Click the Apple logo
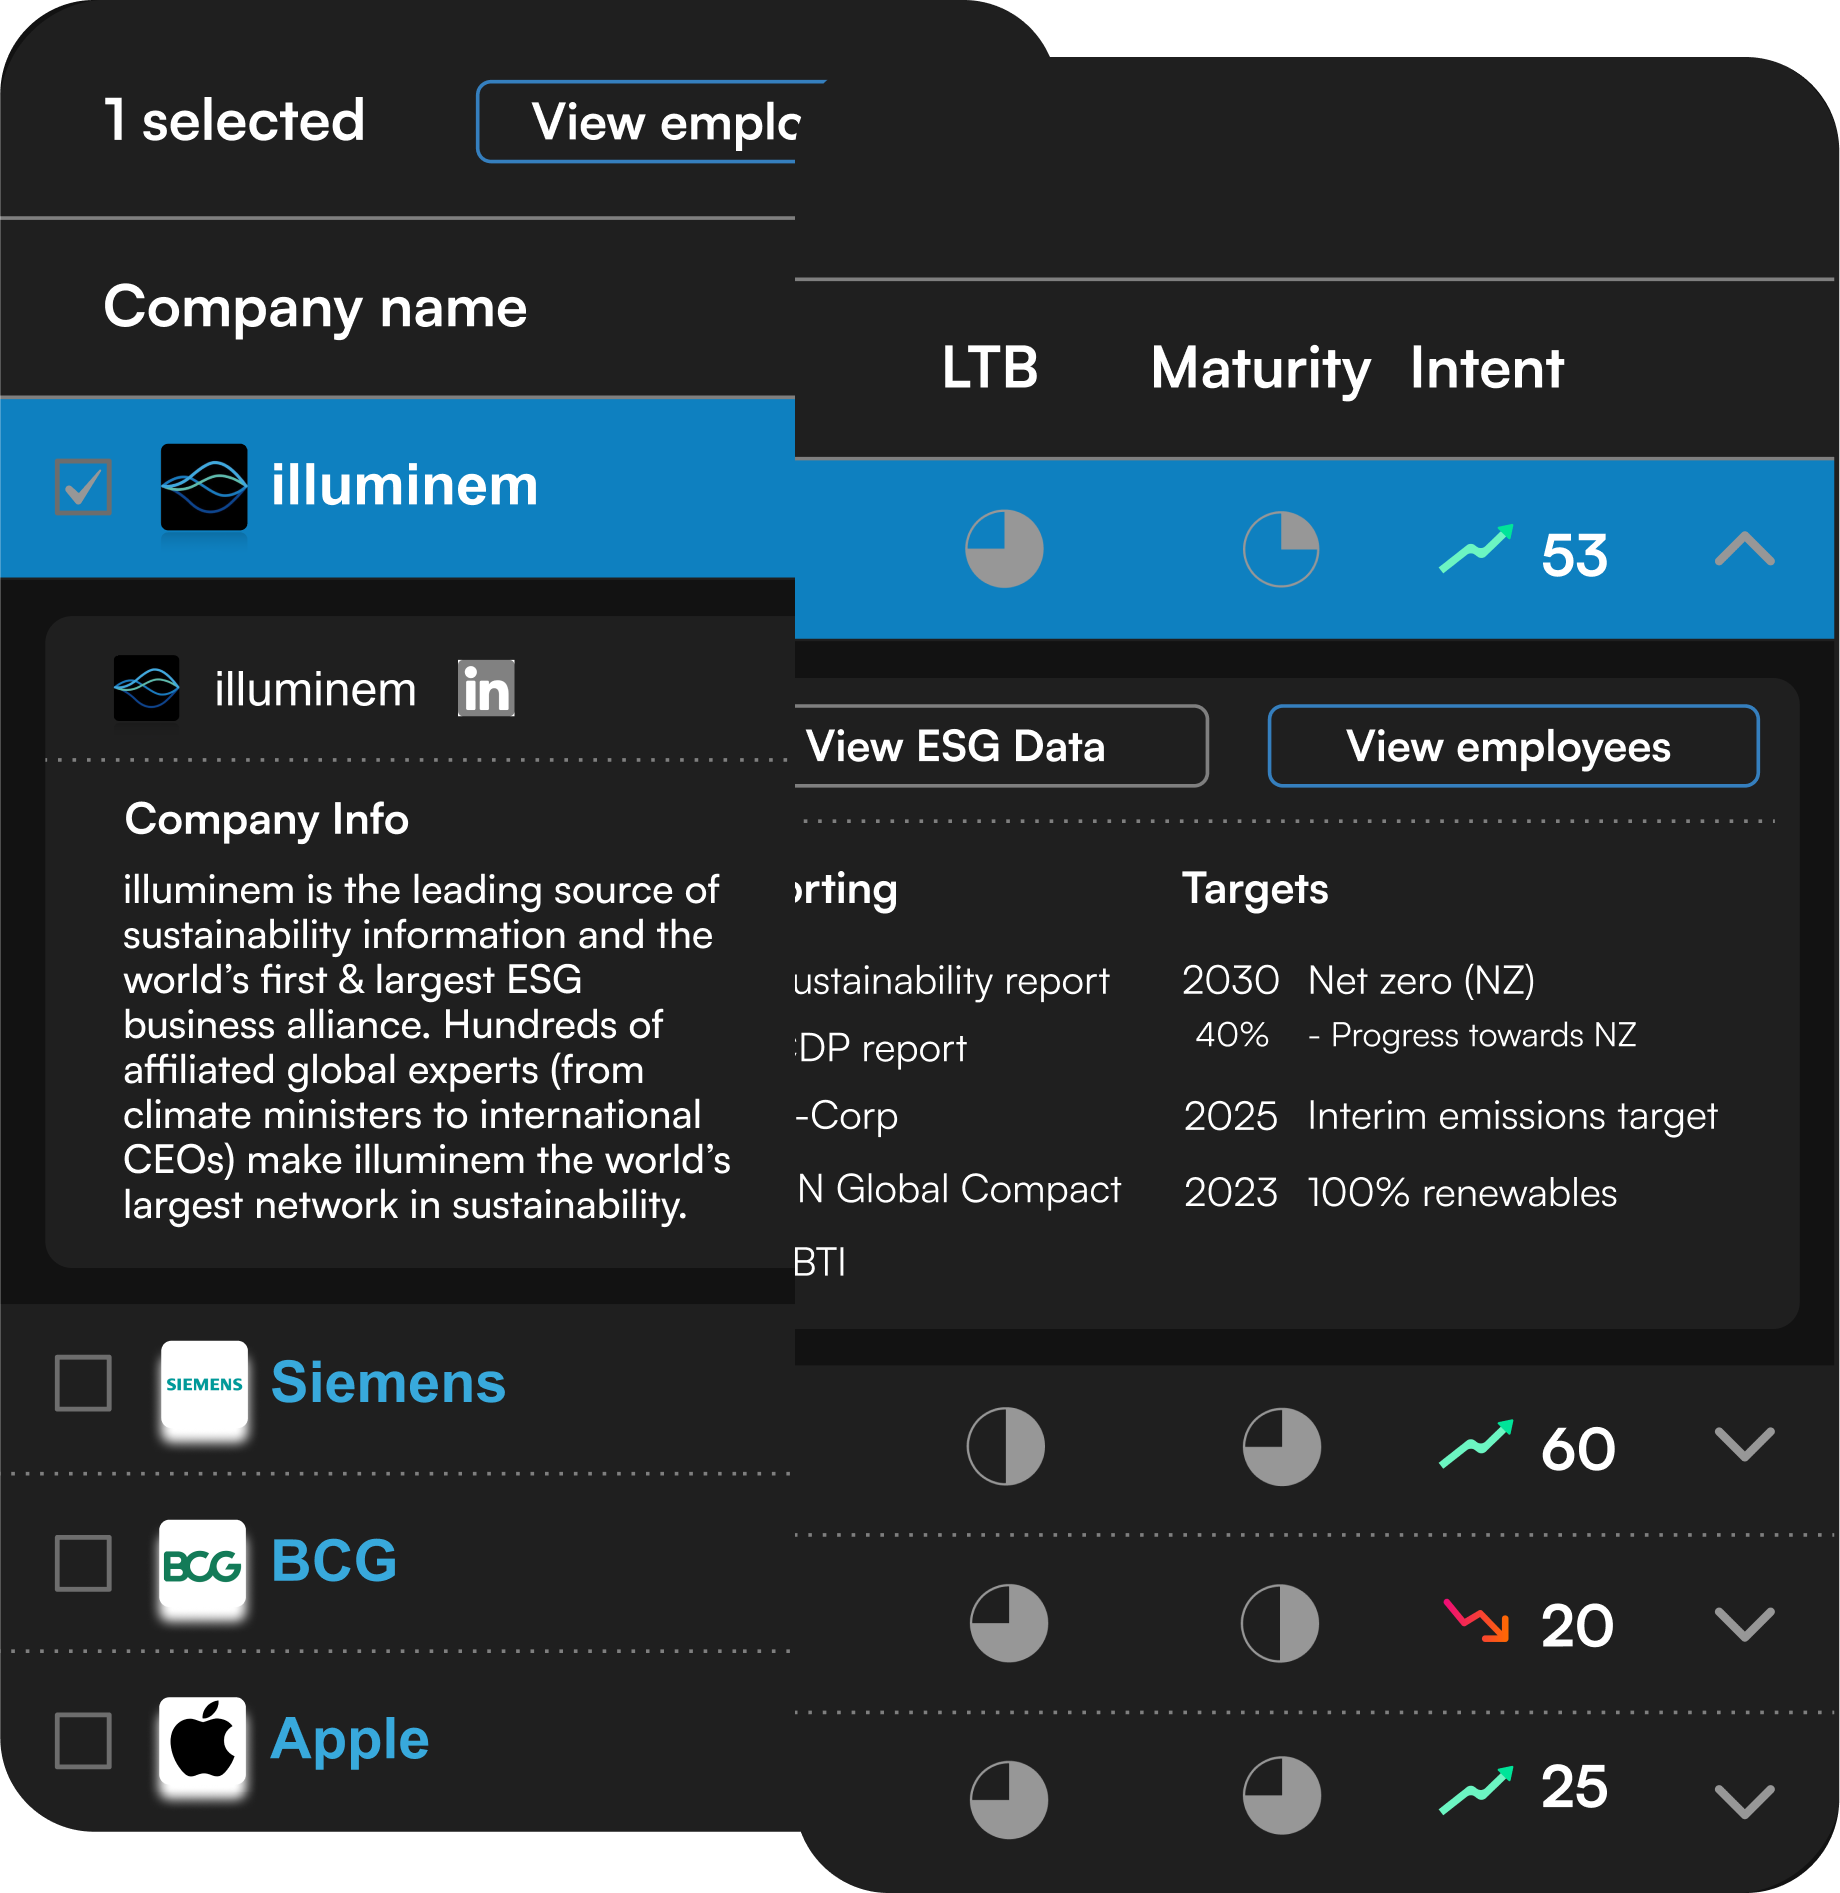 (203, 1742)
